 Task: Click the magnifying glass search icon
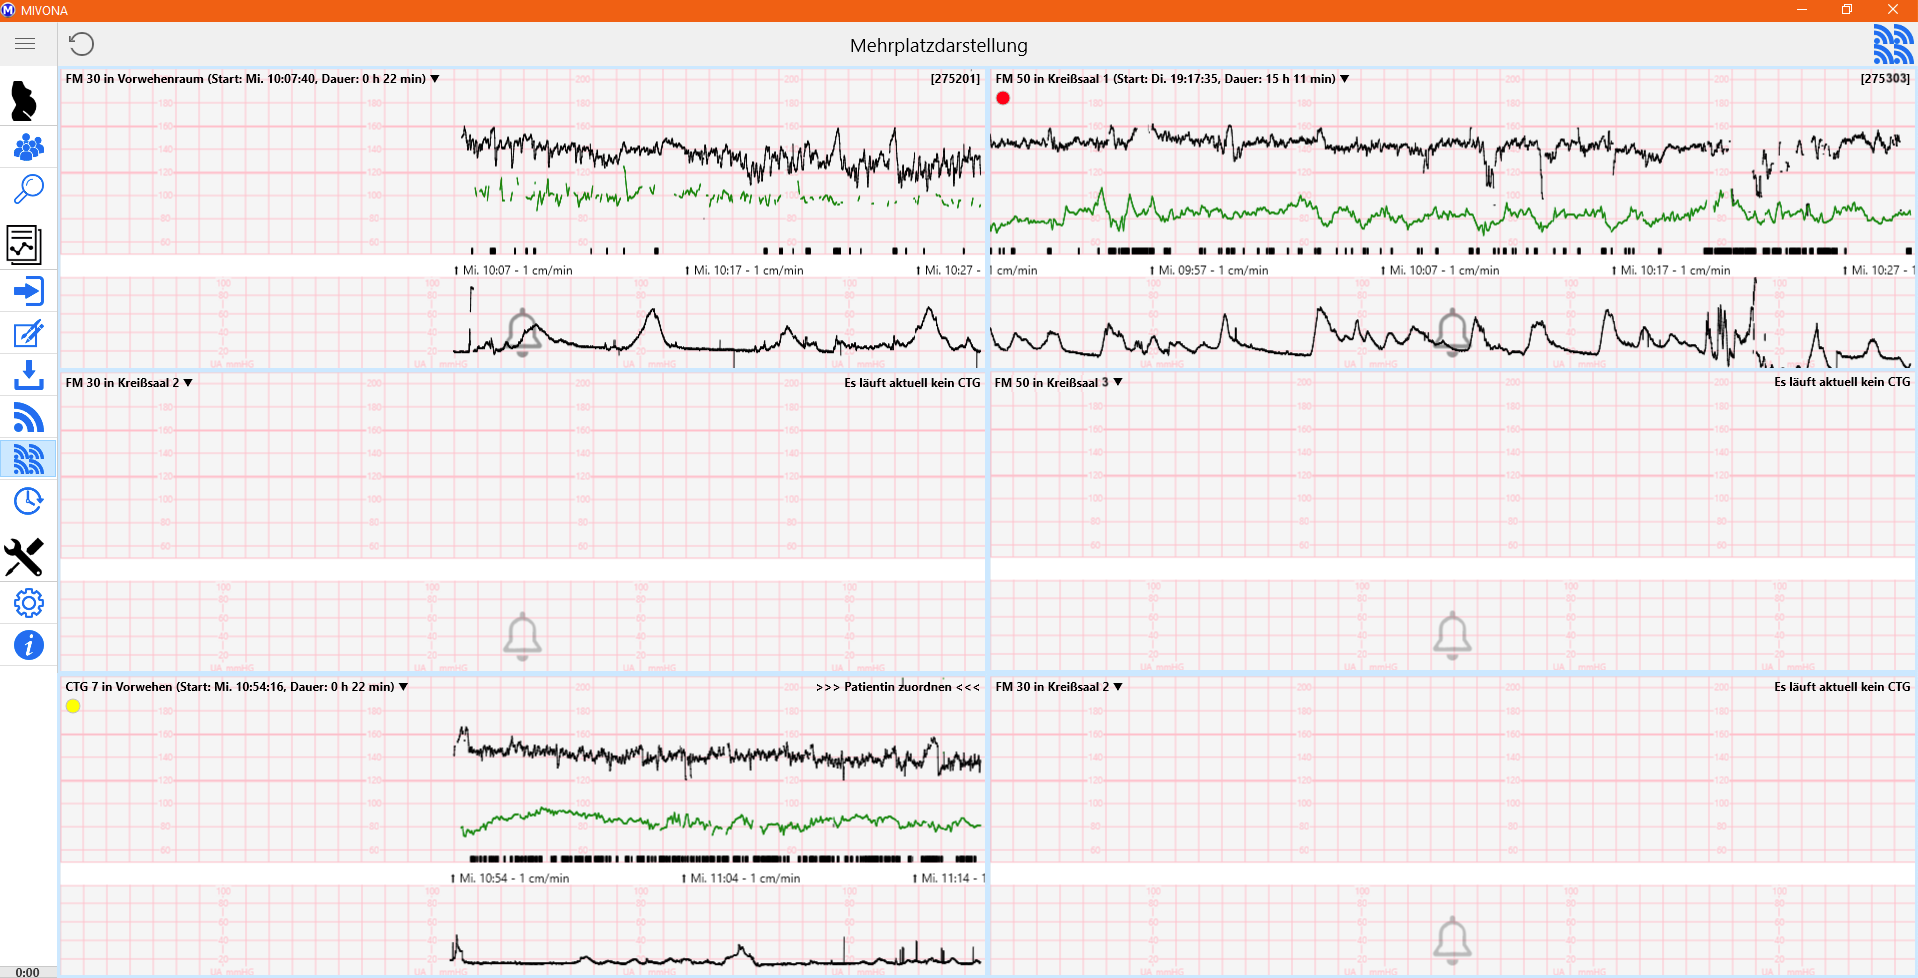(28, 189)
